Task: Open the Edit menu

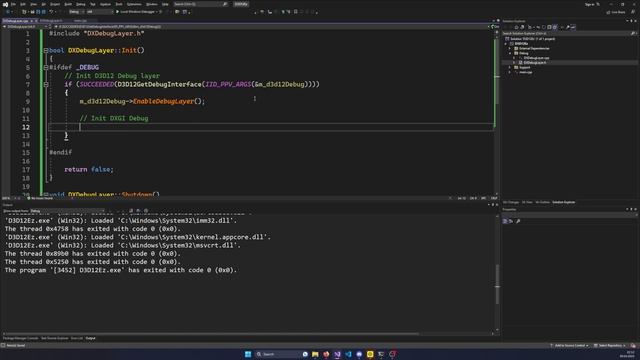Action: 23,4
